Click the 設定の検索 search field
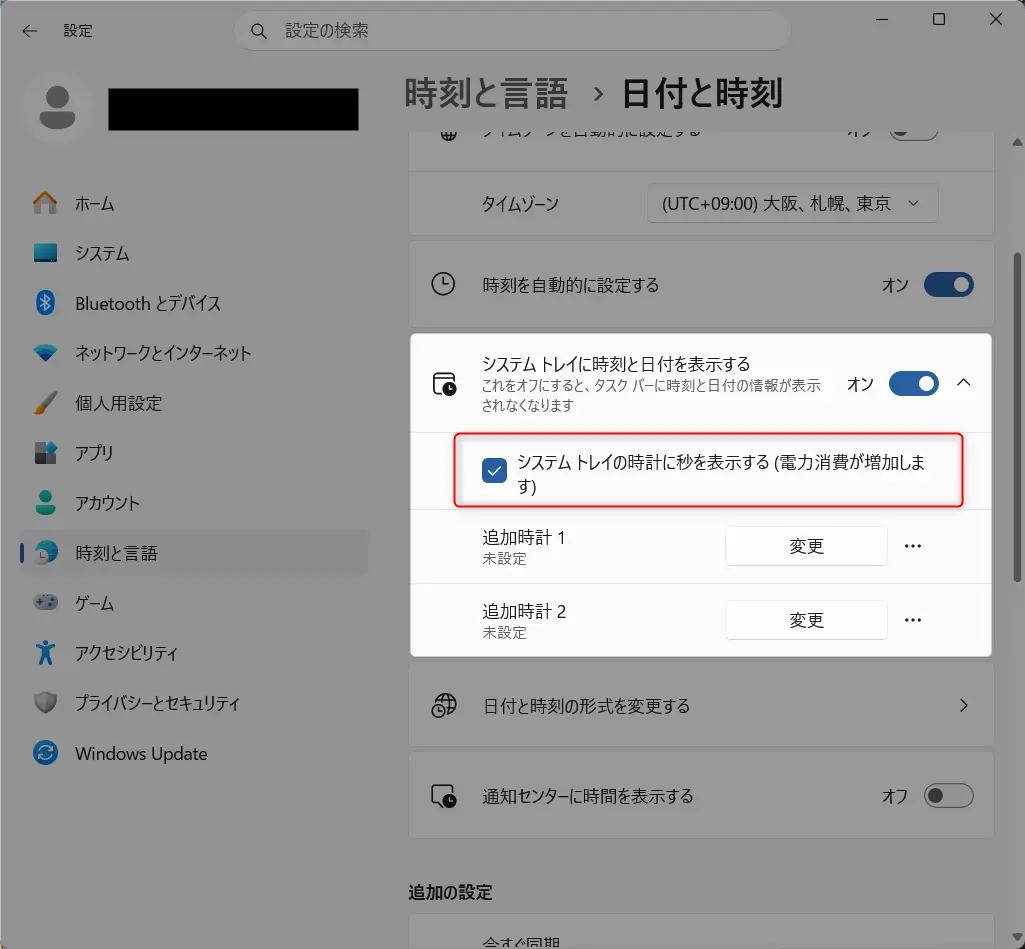 tap(512, 30)
